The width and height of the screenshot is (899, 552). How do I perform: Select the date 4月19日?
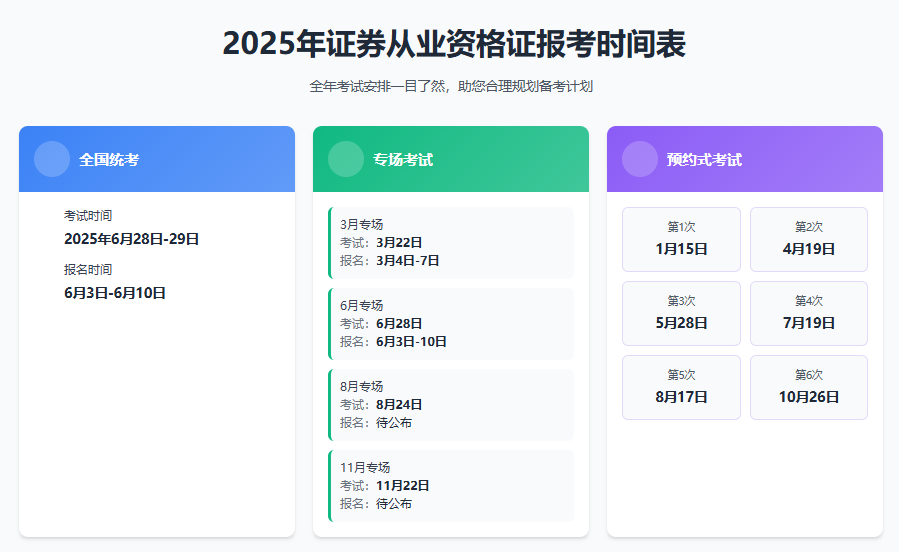tap(808, 249)
